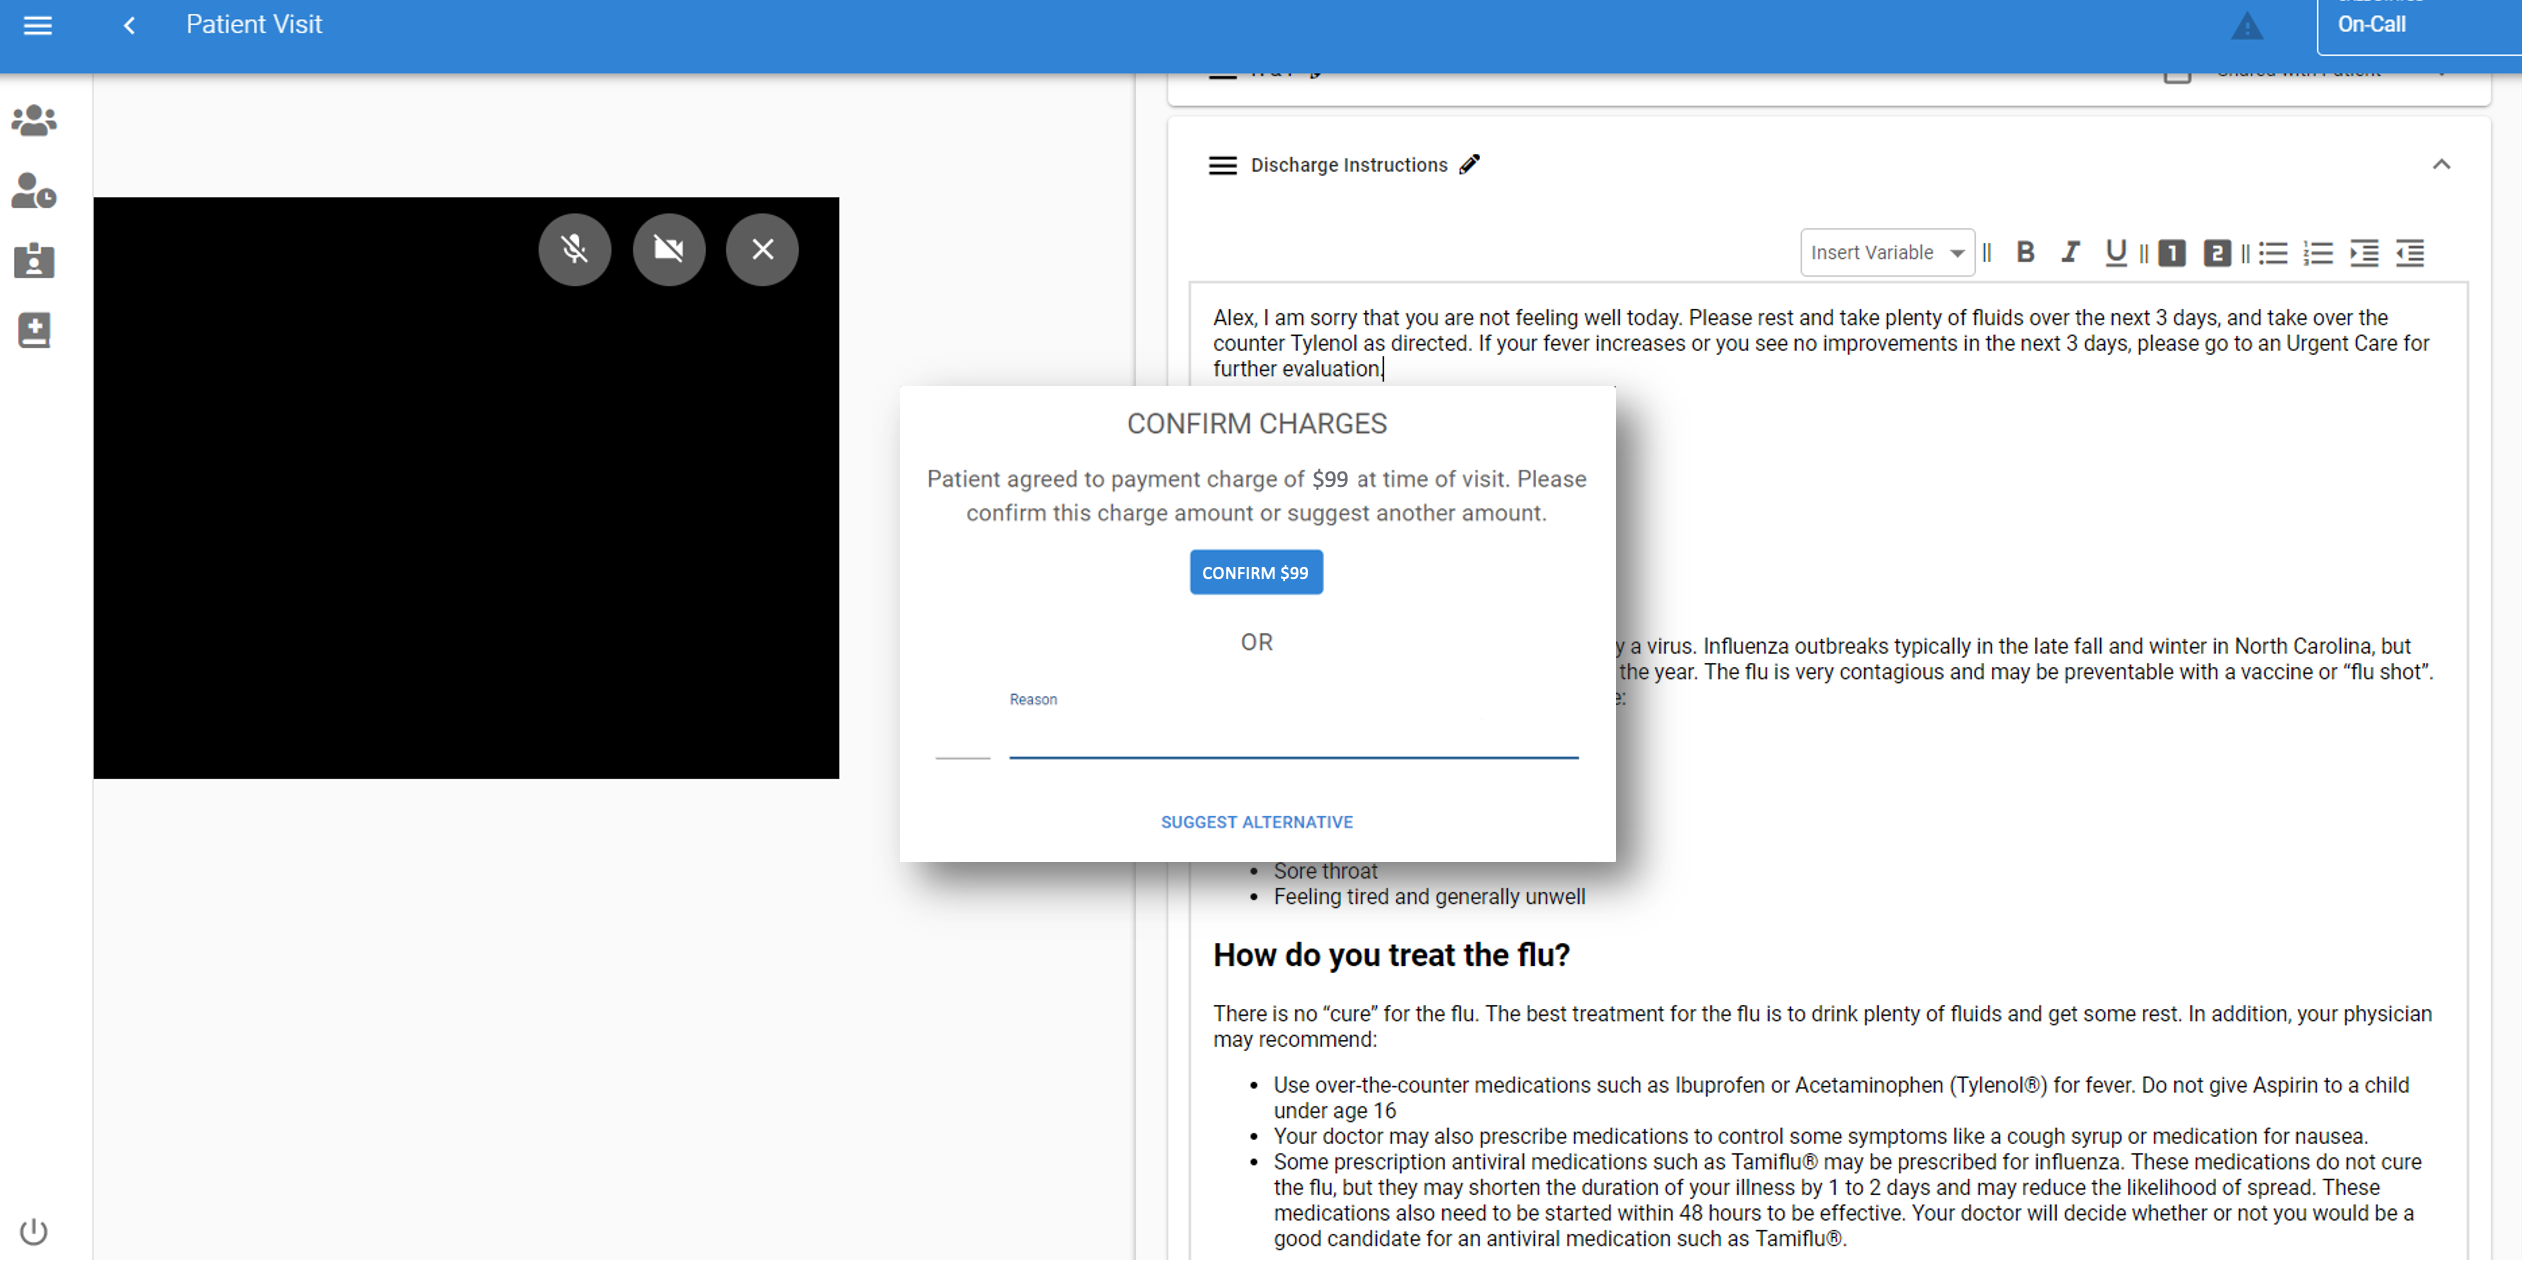This screenshot has height=1268, width=2522.
Task: Confirm the $99 charge
Action: 1256,573
